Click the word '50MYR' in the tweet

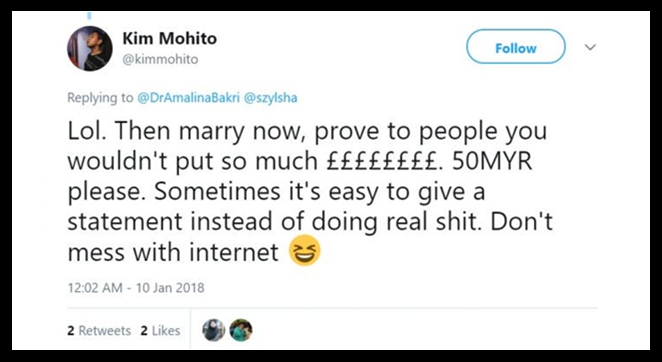[492, 161]
